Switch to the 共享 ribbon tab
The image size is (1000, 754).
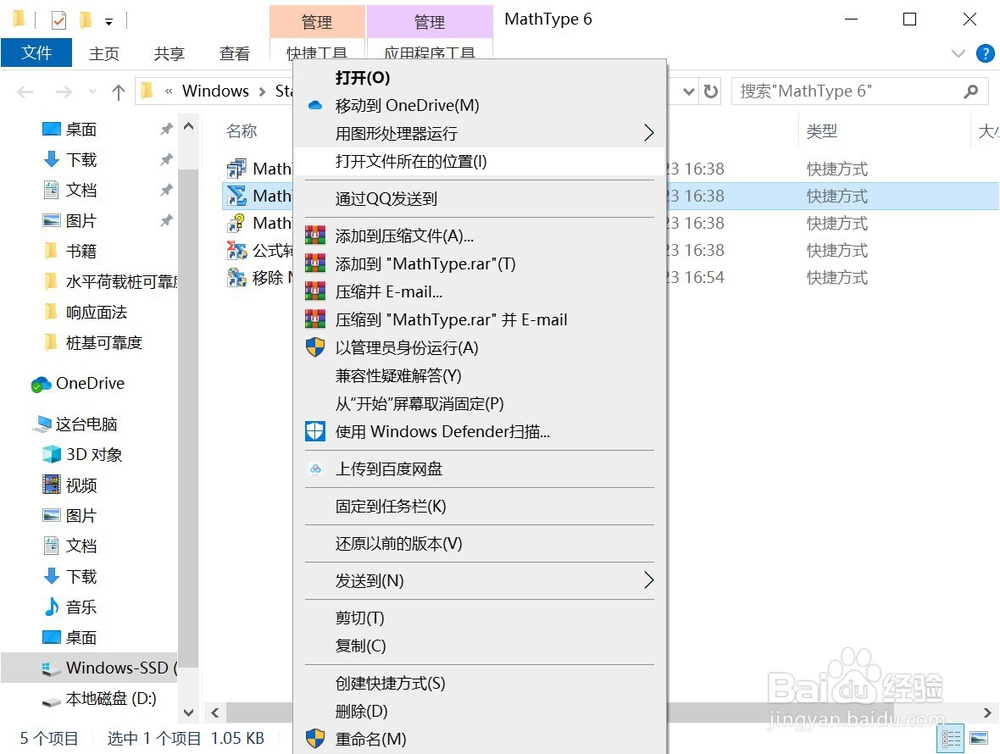pos(169,54)
